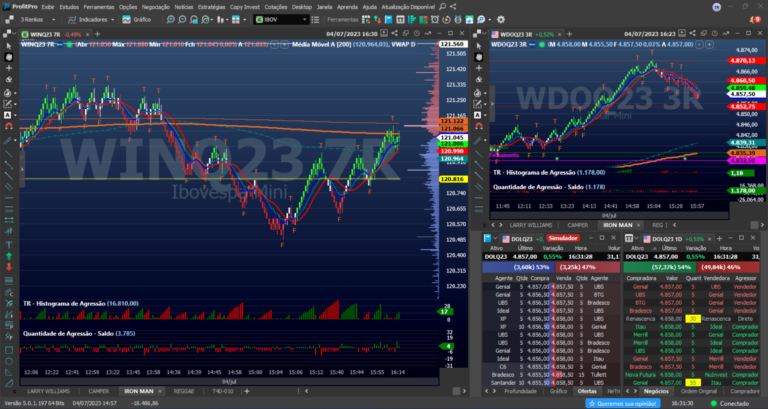
Task: Toggle the green indicator dot on WDOQ23 header
Action: point(541,45)
